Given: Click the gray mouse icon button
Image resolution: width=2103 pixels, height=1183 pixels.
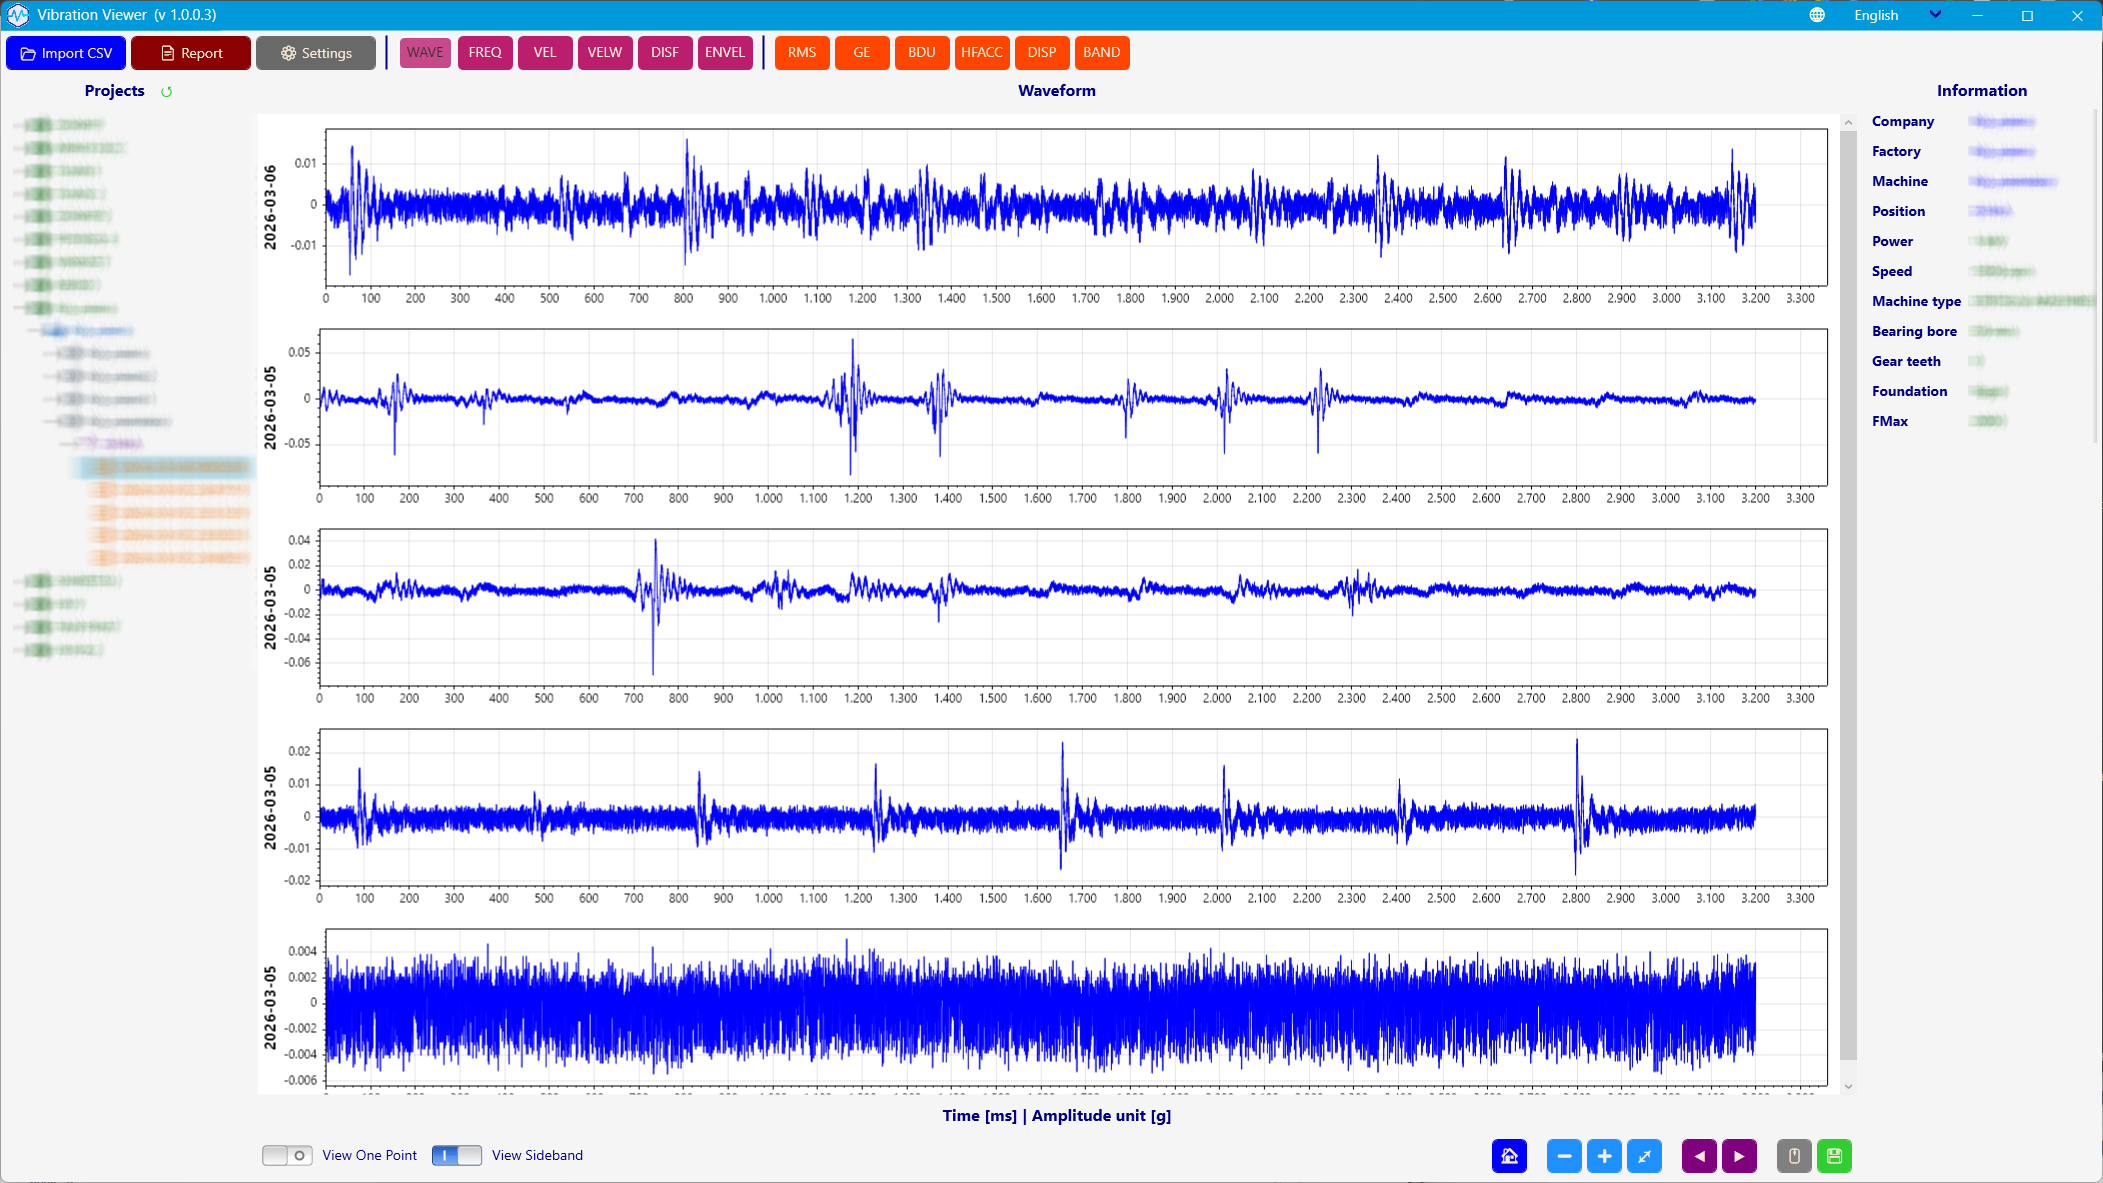Looking at the screenshot, I should (x=1794, y=1156).
